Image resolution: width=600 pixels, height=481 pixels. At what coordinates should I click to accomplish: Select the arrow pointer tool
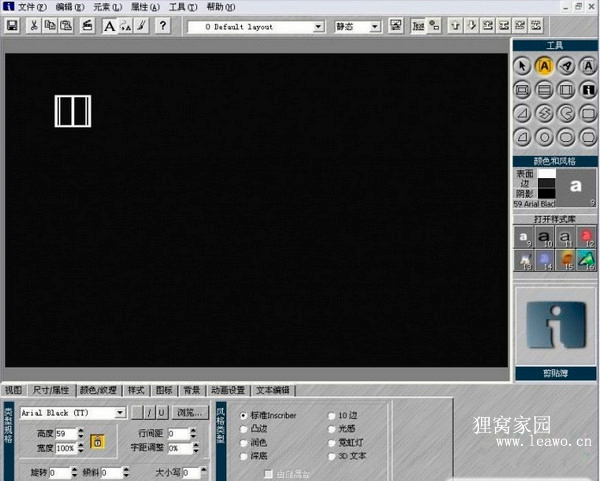pyautogui.click(x=524, y=66)
